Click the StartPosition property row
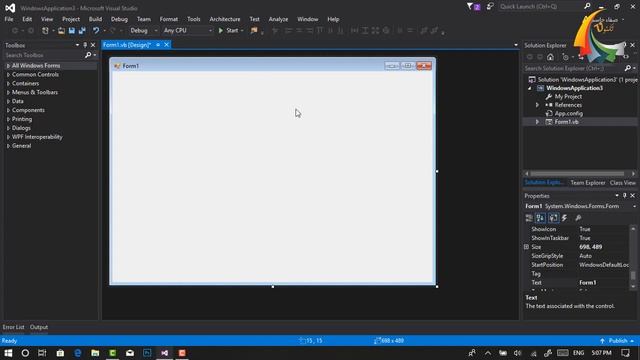640x360 pixels. [577, 265]
